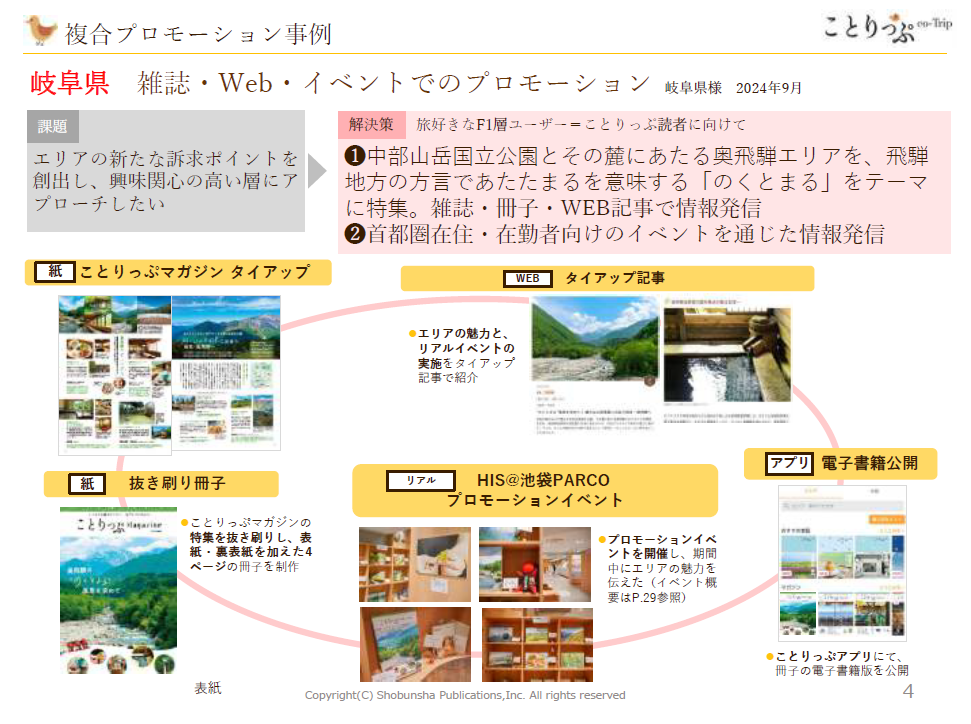Select the リアル tag beside HIS@池袋PARCO

[x=420, y=480]
